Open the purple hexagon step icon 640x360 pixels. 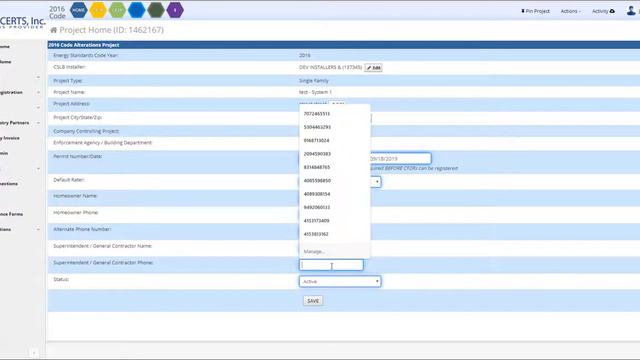(x=175, y=10)
